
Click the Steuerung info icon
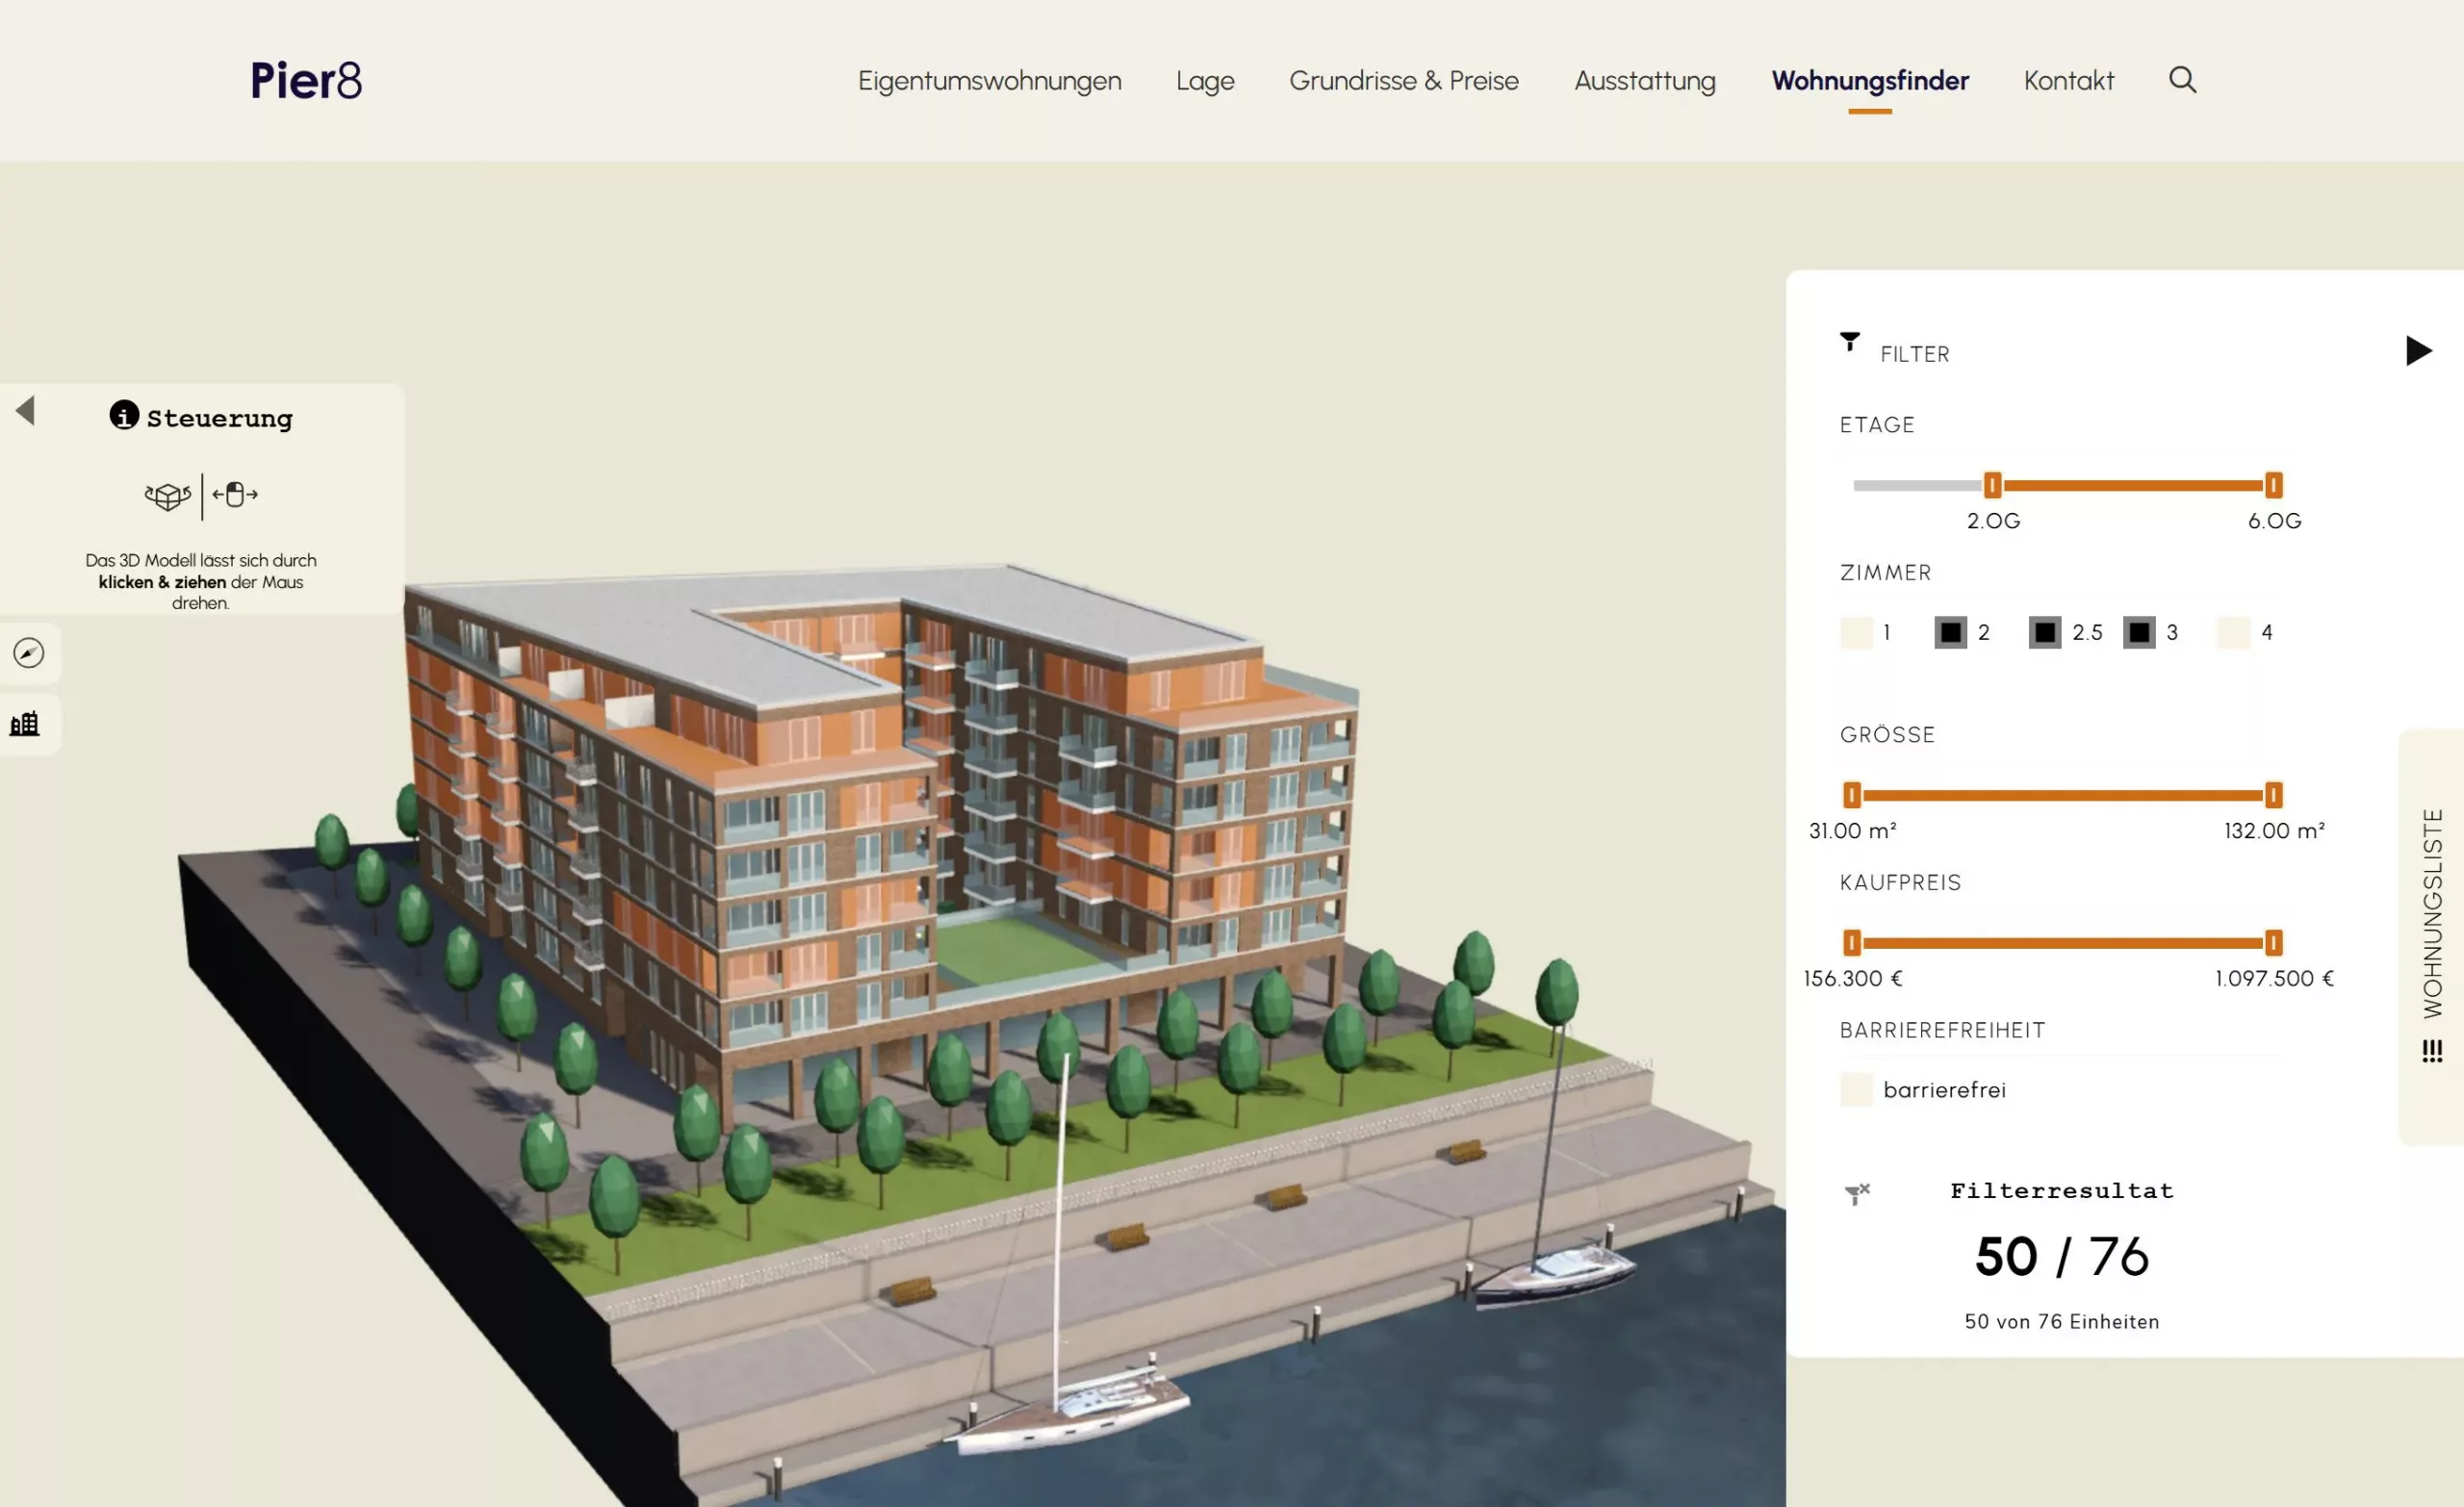[x=124, y=415]
